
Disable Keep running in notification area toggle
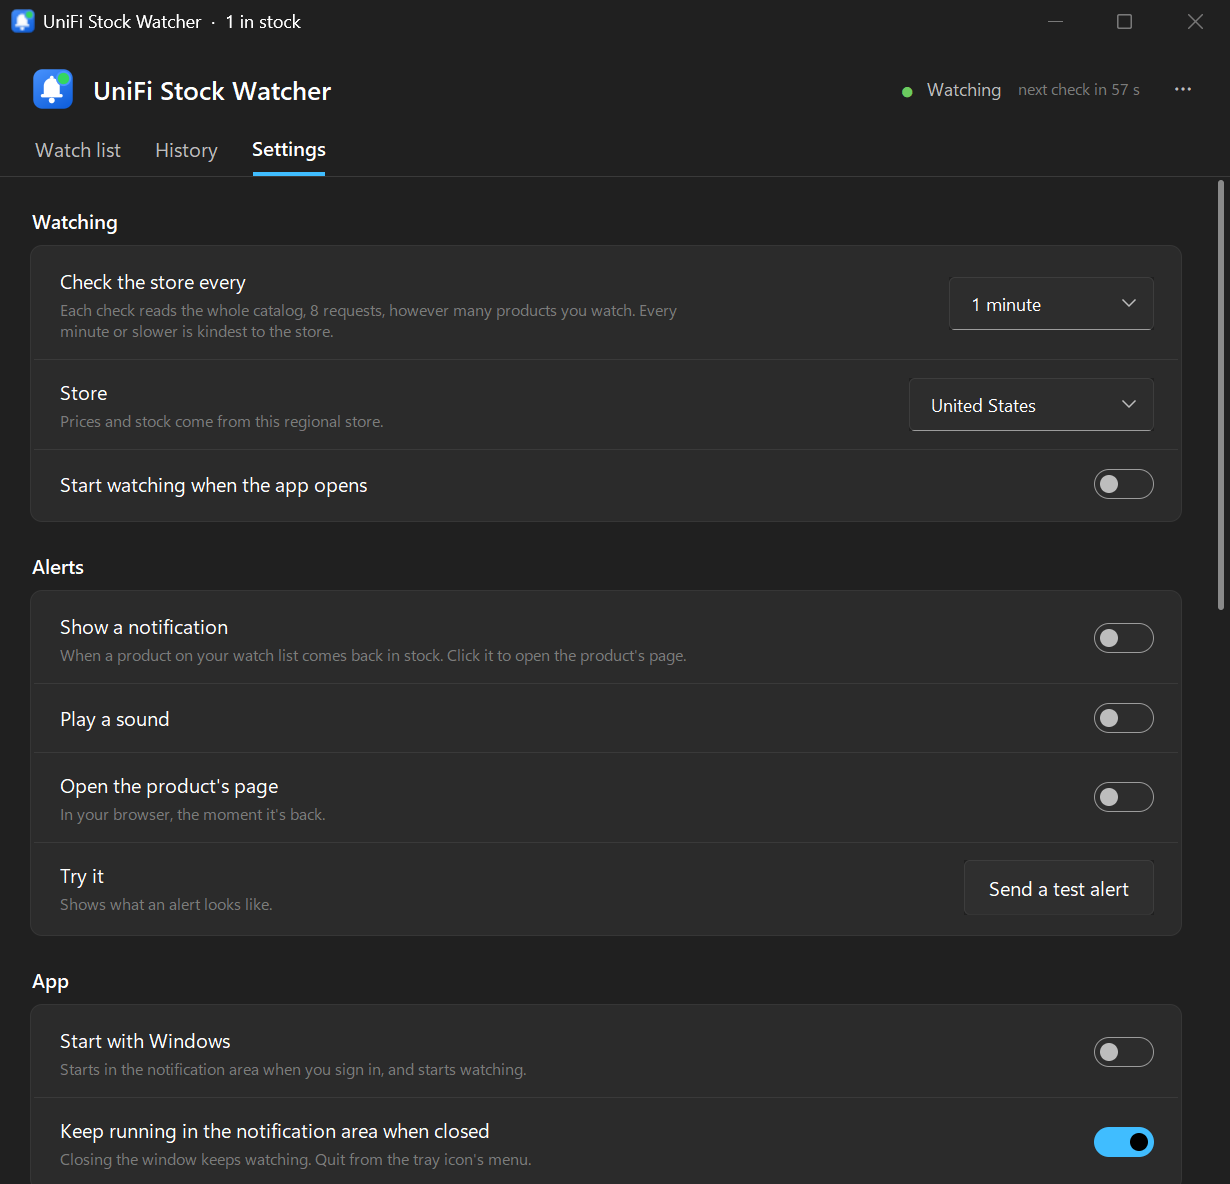1124,1142
